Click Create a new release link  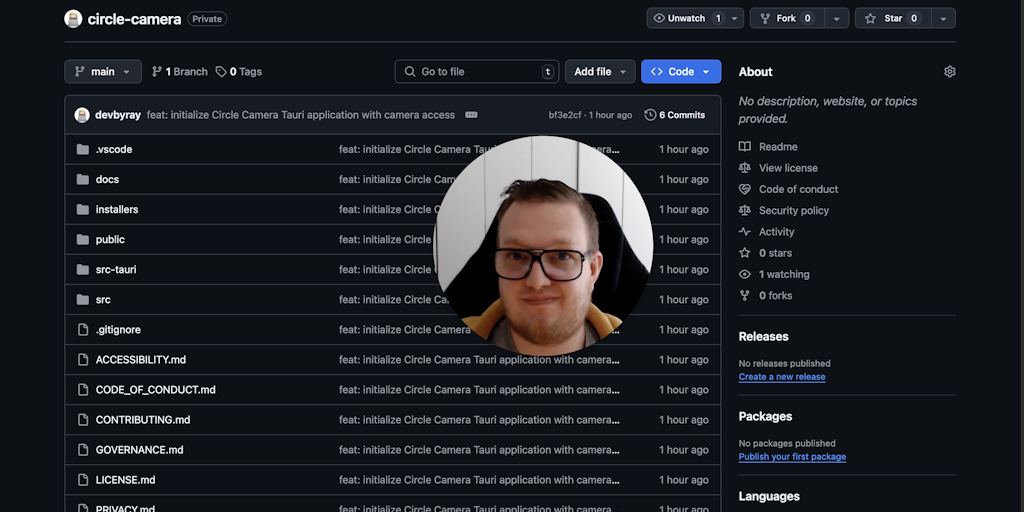(781, 377)
